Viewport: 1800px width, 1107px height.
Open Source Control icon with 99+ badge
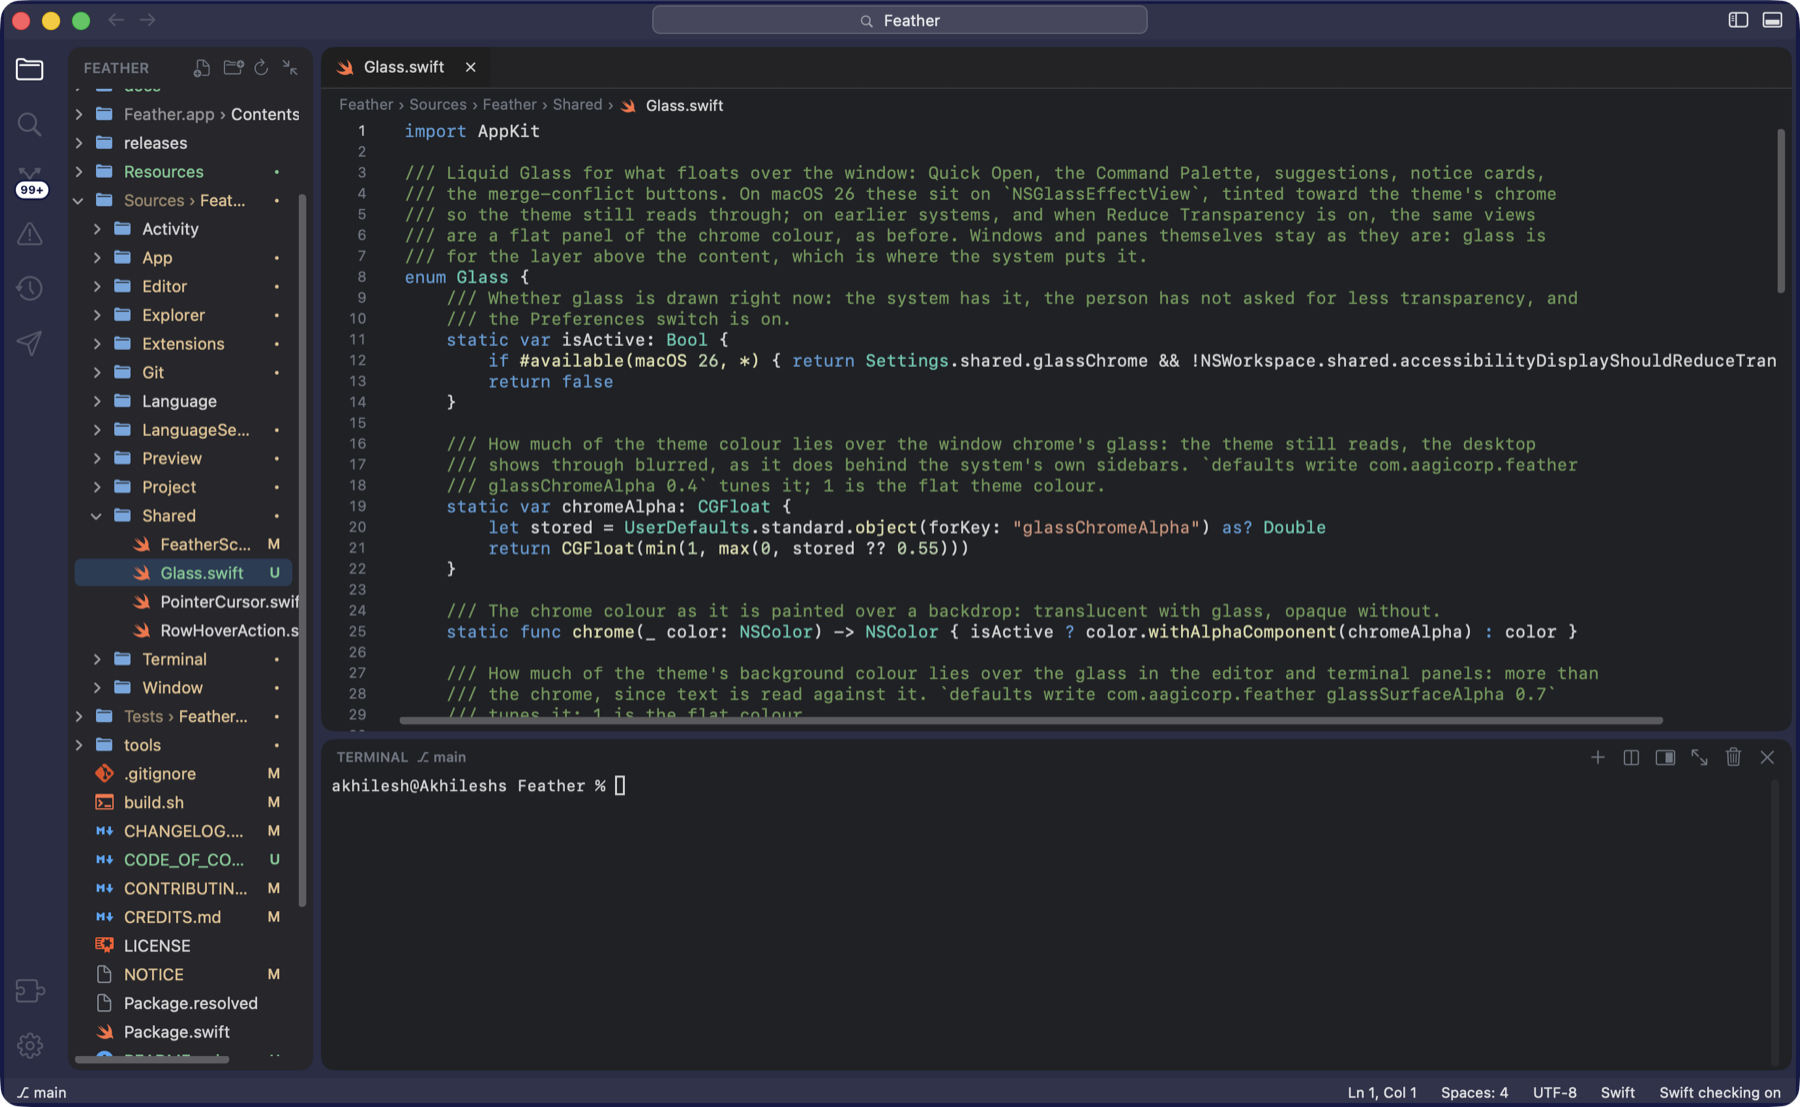click(30, 181)
